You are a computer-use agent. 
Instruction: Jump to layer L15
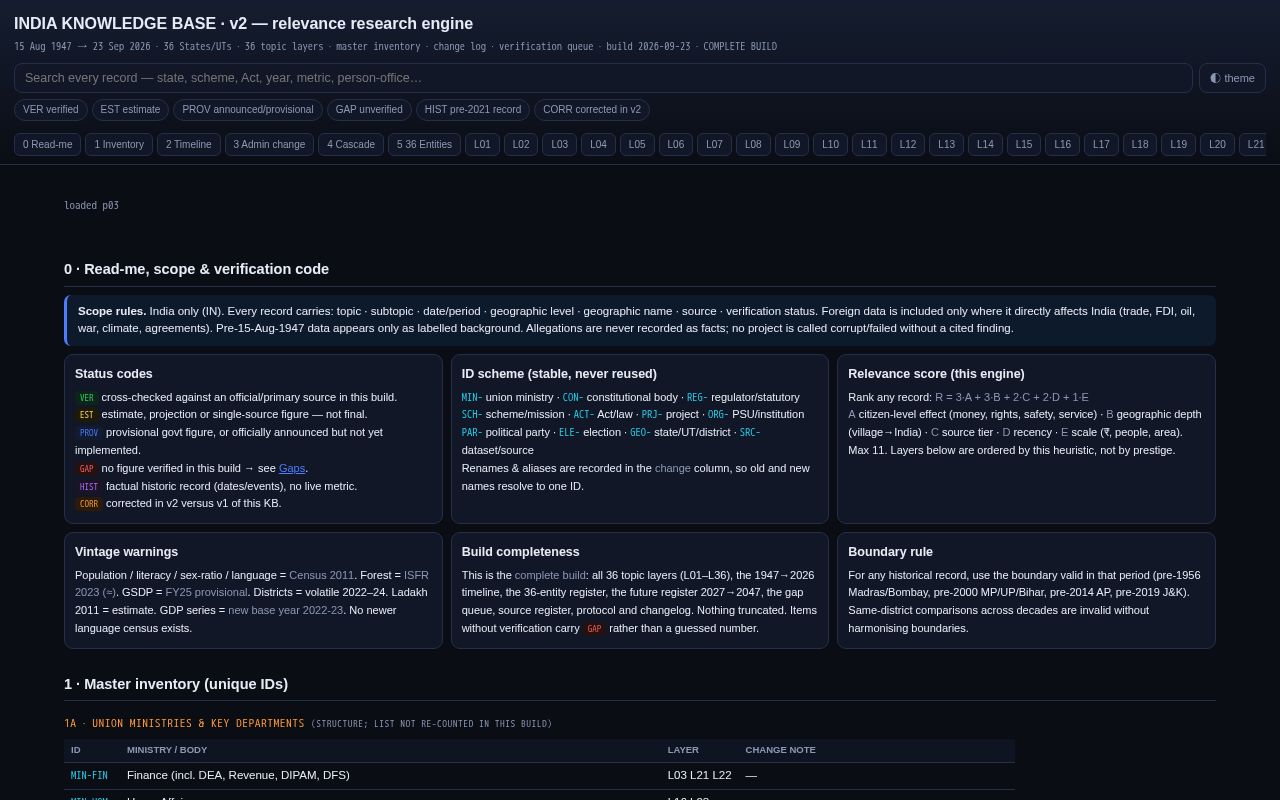1024,145
